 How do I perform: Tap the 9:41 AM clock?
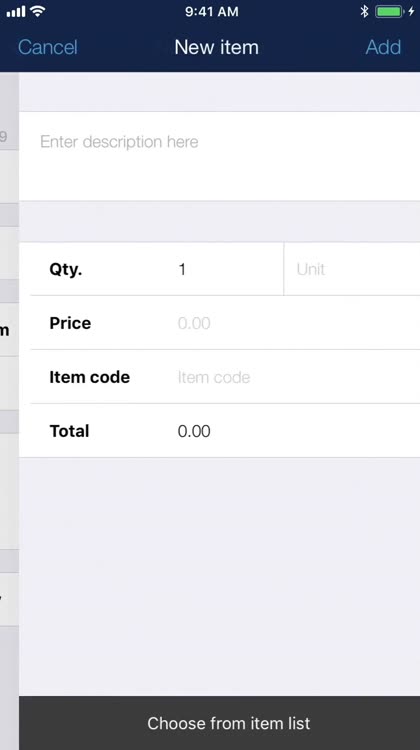click(x=211, y=11)
